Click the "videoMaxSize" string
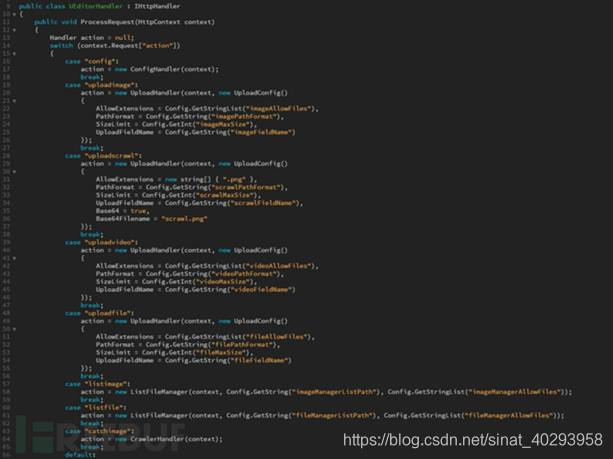The height and width of the screenshot is (459, 613). [225, 281]
